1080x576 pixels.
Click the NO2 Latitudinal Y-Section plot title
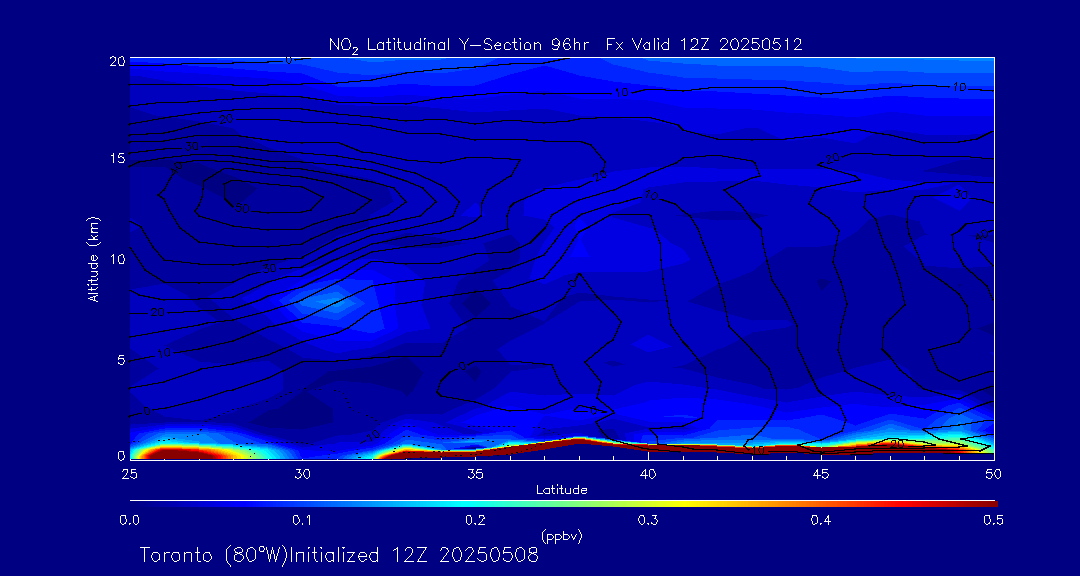(x=565, y=45)
